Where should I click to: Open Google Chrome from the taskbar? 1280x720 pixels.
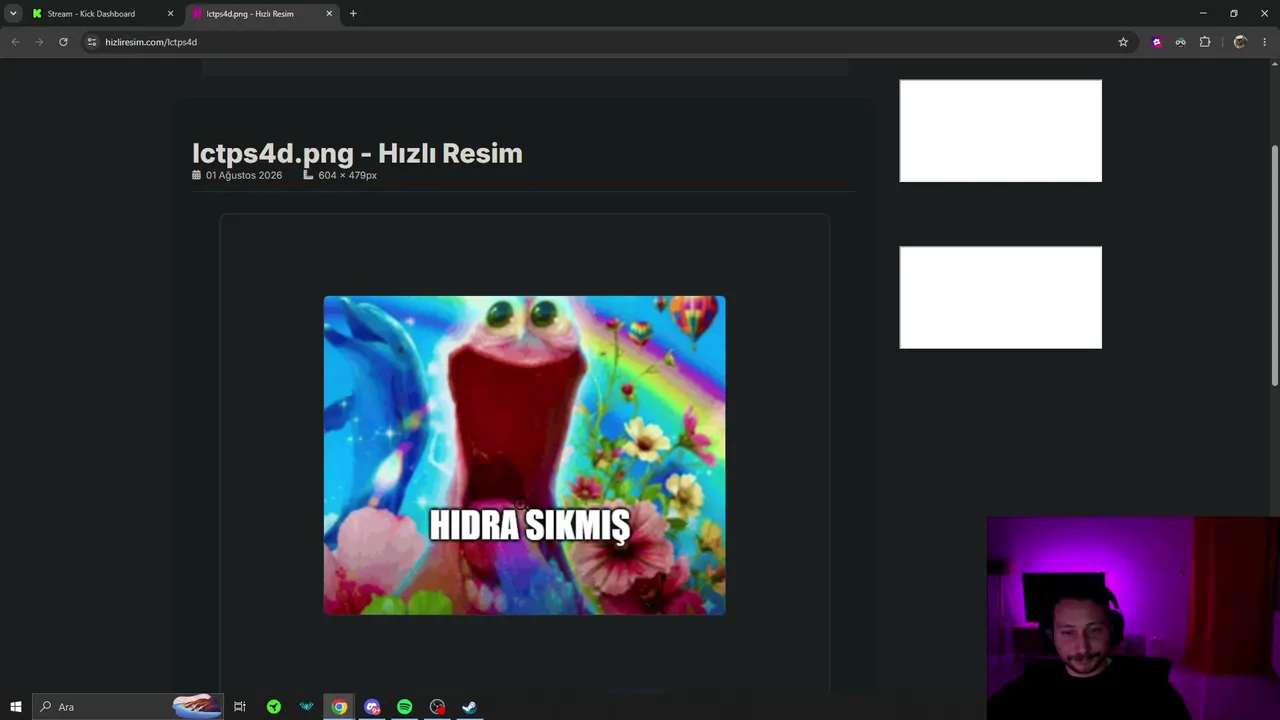point(340,707)
